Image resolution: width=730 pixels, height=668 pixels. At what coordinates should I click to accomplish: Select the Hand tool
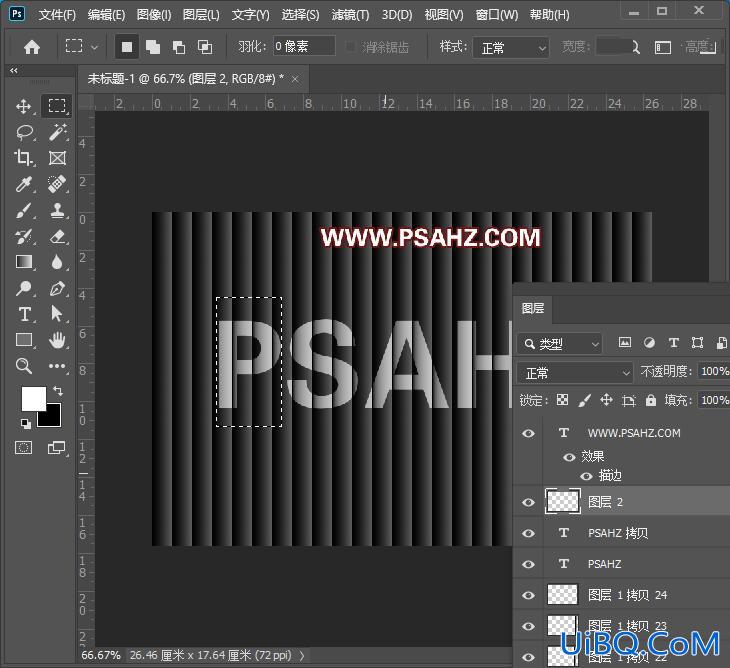click(x=57, y=340)
